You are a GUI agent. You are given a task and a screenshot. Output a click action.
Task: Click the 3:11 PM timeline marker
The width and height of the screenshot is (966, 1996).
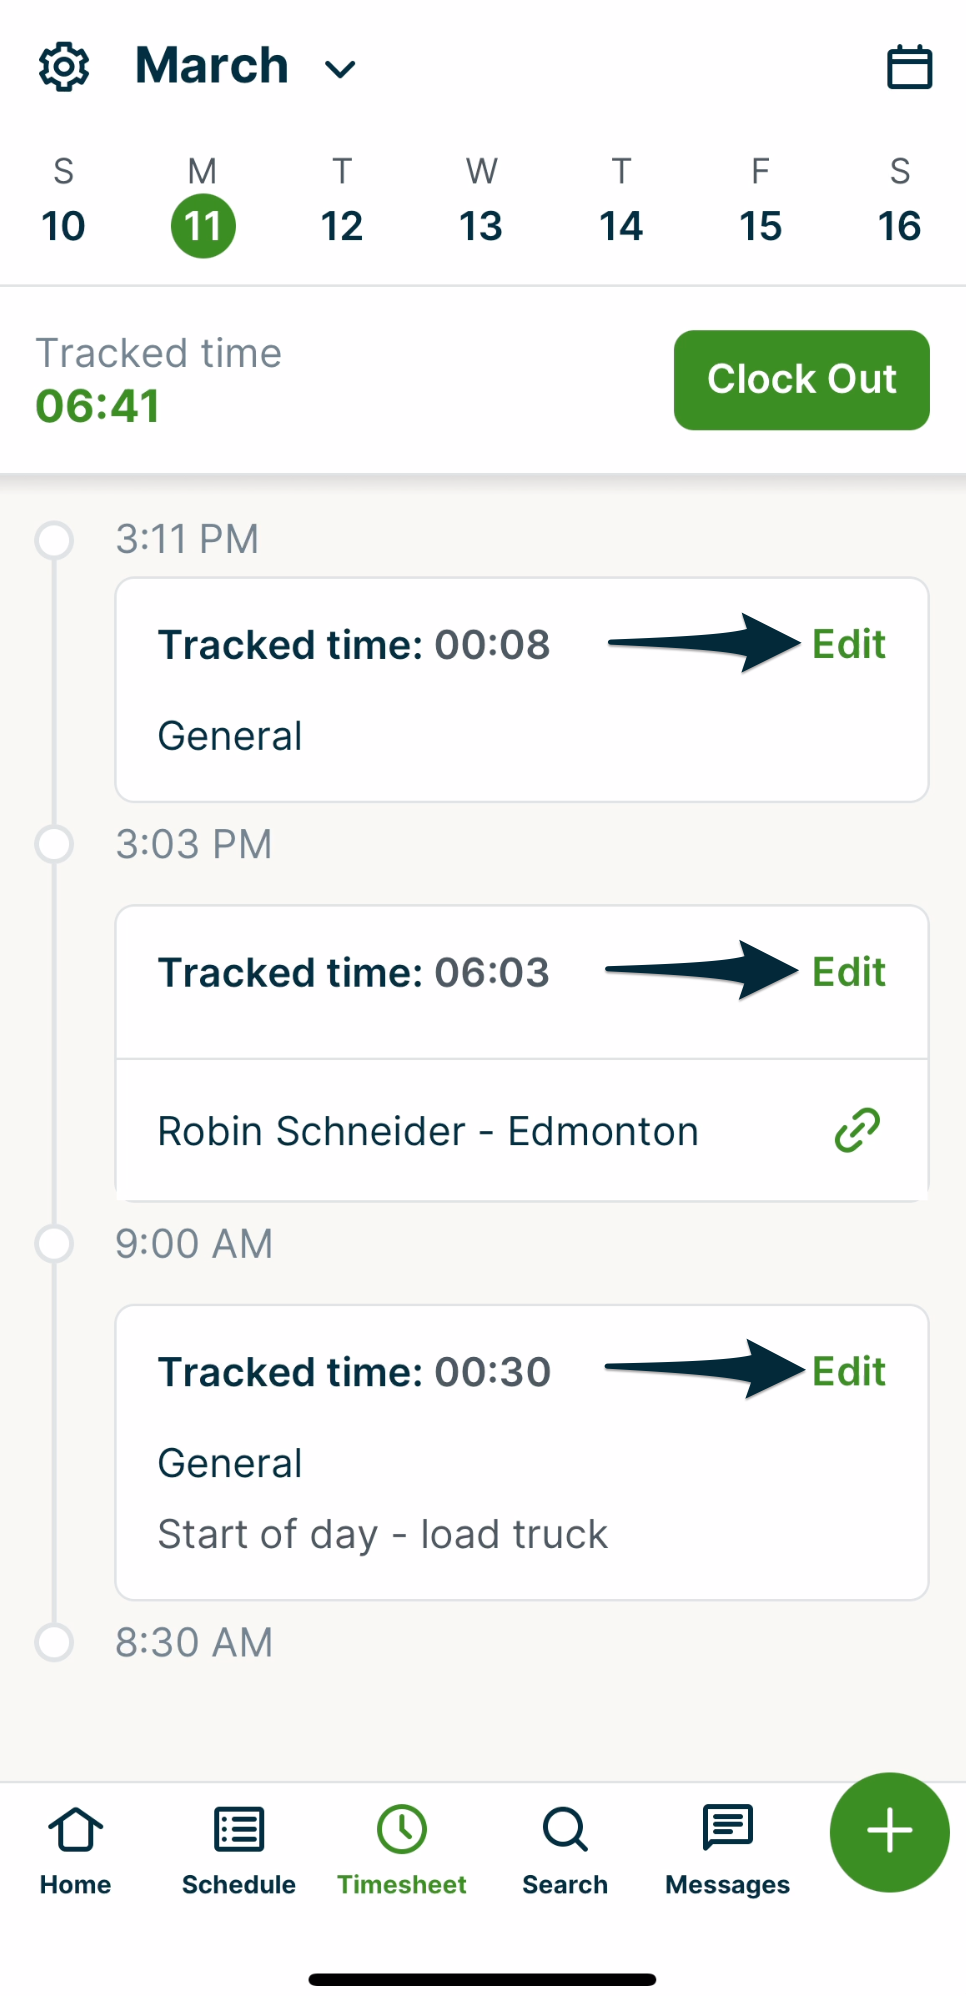tap(54, 540)
